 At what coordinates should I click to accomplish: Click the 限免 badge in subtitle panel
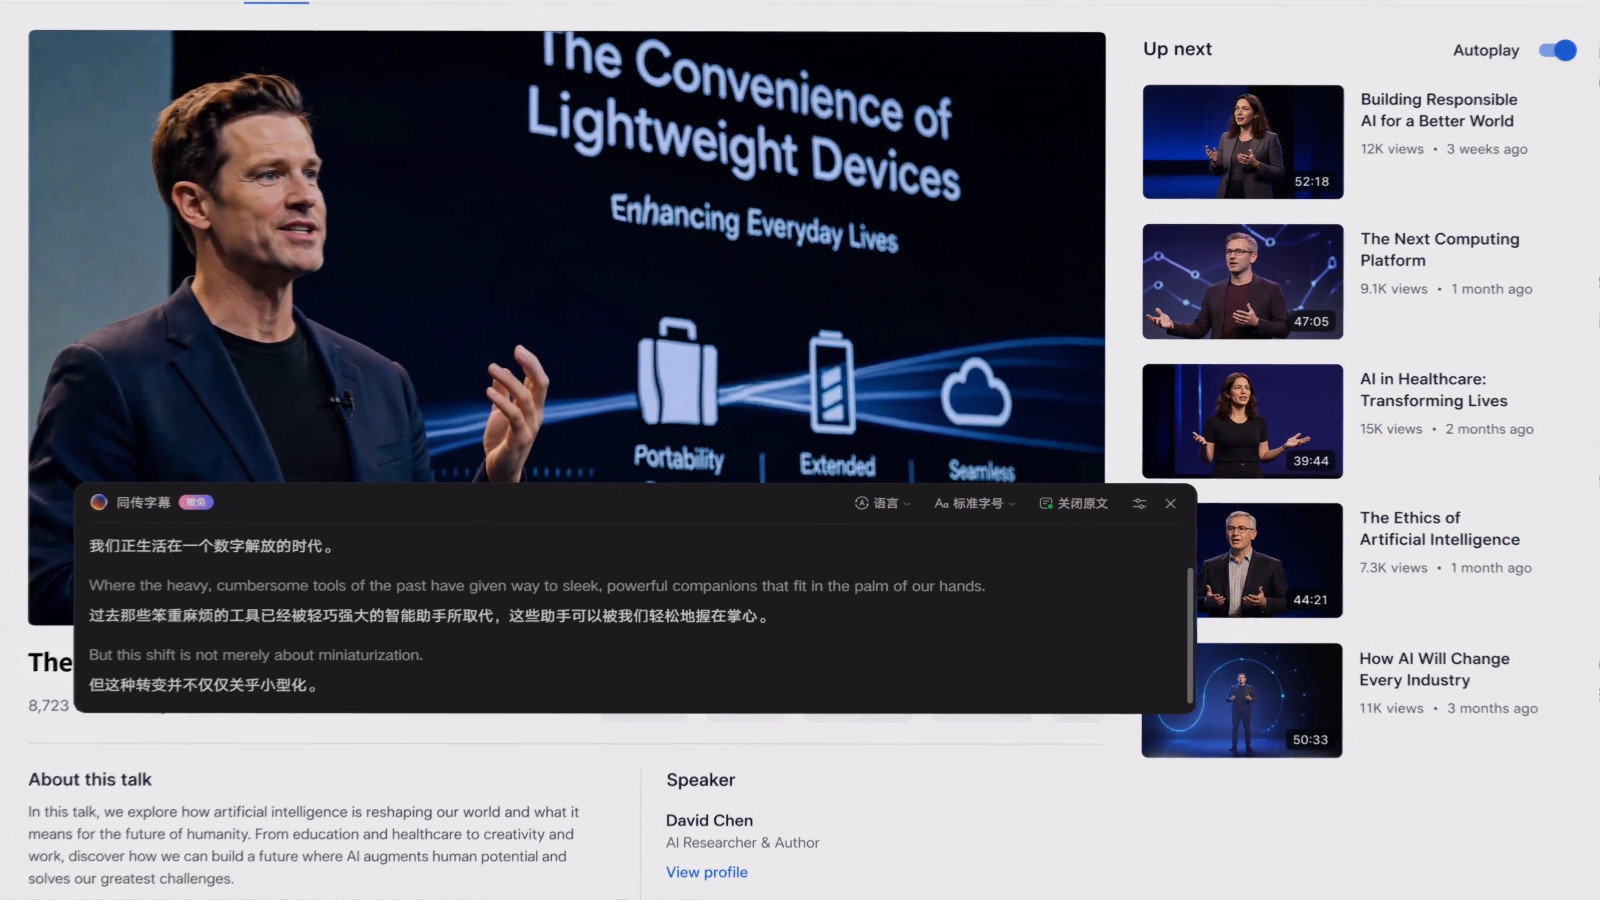pos(196,502)
